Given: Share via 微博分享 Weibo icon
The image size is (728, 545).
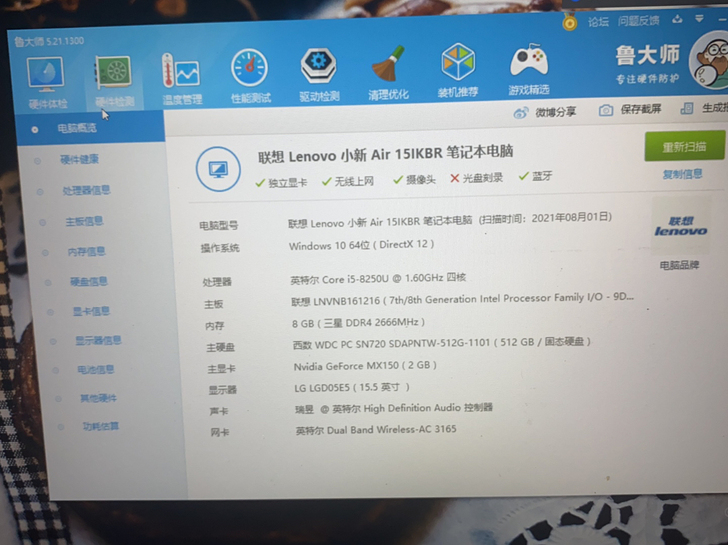Looking at the screenshot, I should point(521,112).
